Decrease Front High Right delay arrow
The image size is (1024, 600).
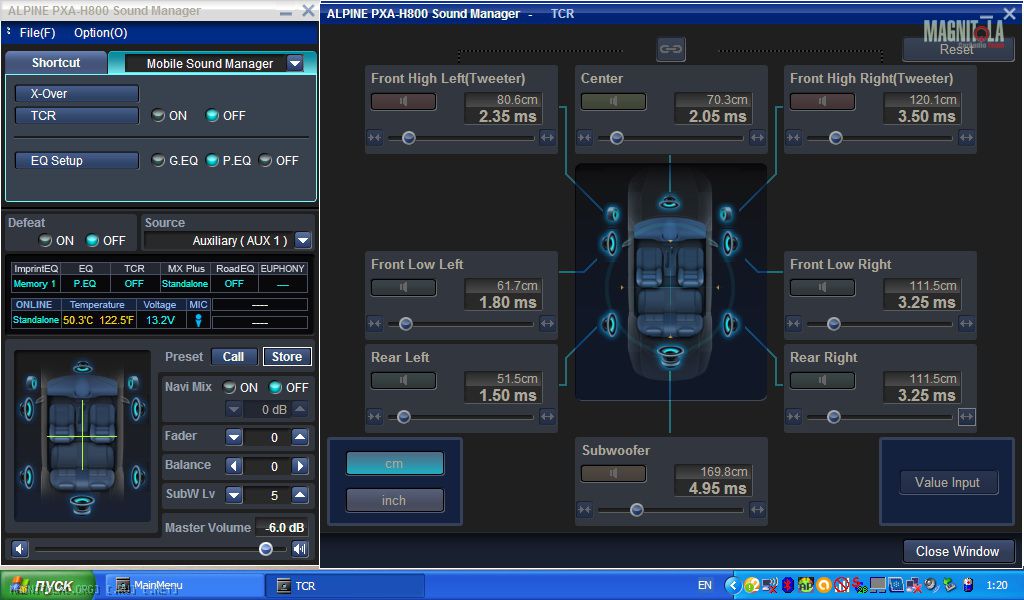[x=793, y=138]
